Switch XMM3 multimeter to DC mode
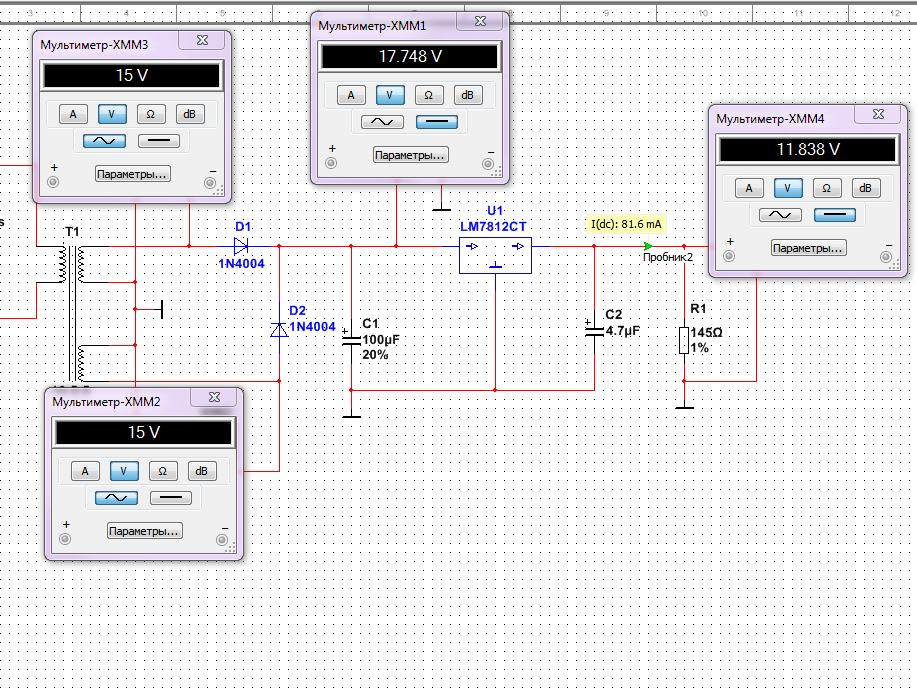The image size is (917, 694). [x=158, y=141]
